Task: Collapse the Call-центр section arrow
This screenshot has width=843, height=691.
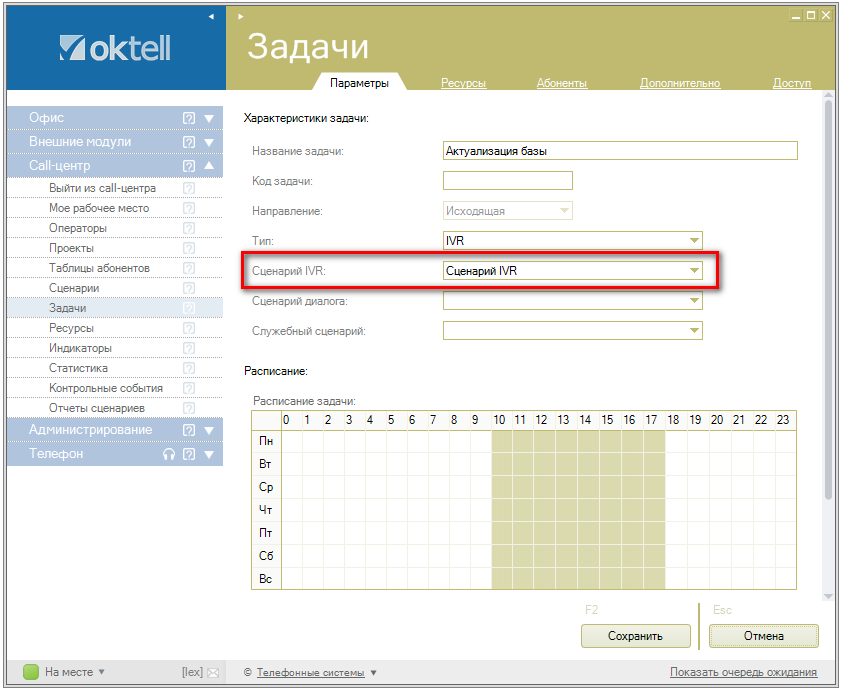Action: pos(209,166)
